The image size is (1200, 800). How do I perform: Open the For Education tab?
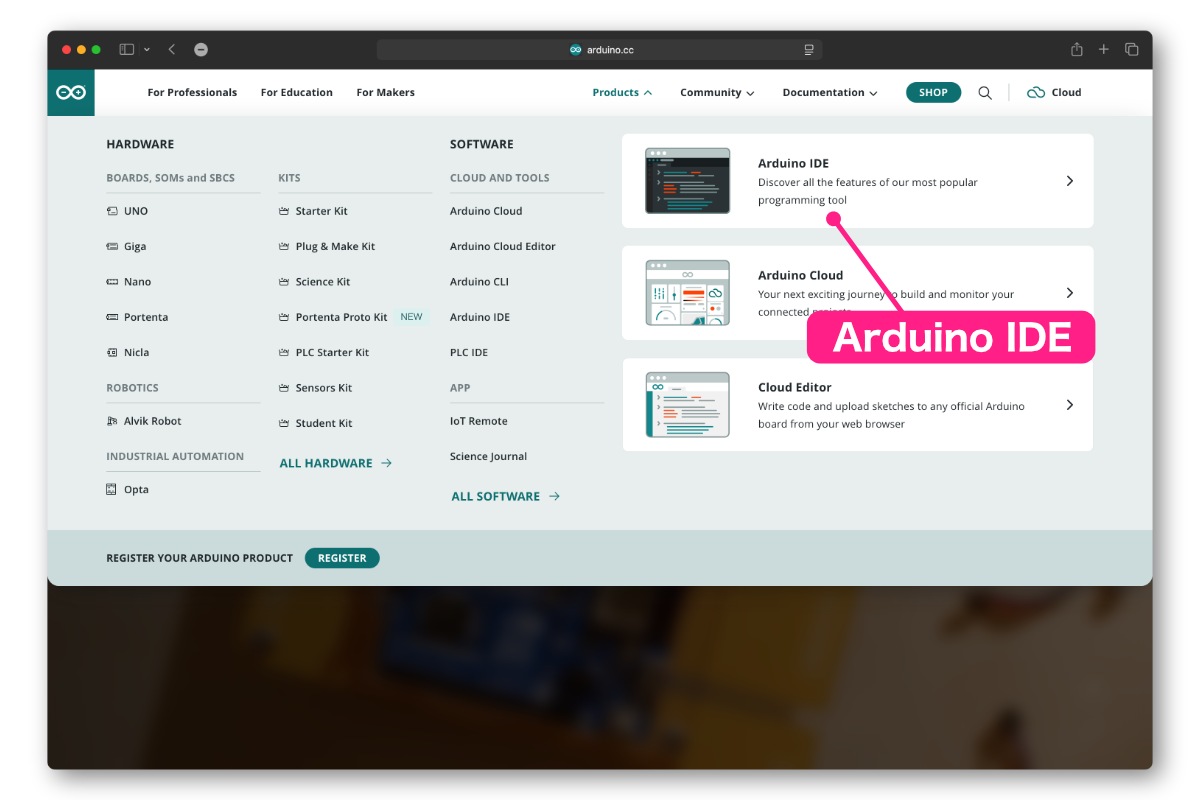pos(297,93)
